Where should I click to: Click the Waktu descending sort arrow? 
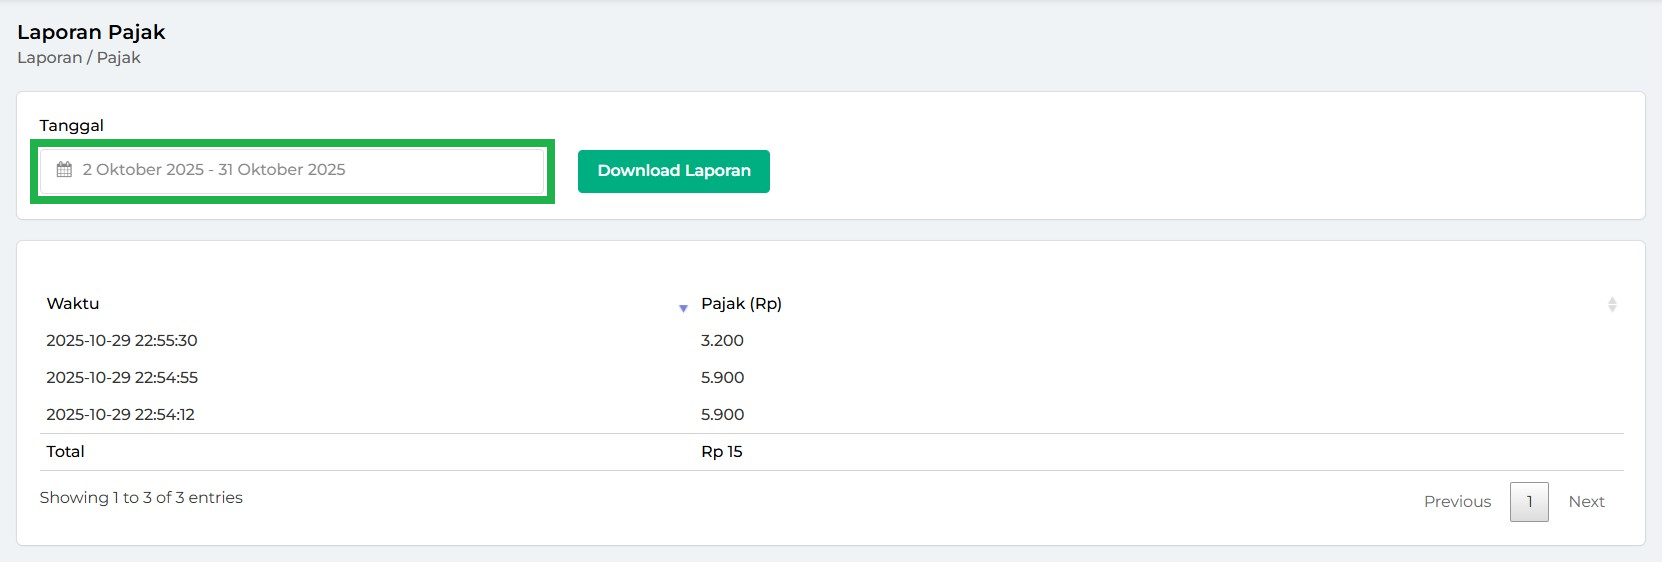coord(683,308)
